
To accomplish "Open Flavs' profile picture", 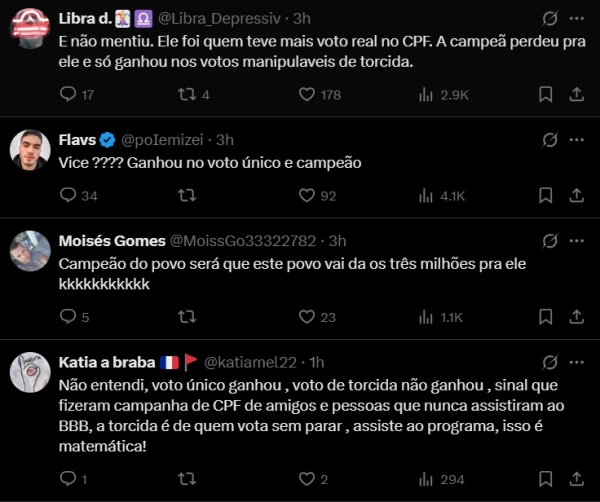I will point(30,150).
